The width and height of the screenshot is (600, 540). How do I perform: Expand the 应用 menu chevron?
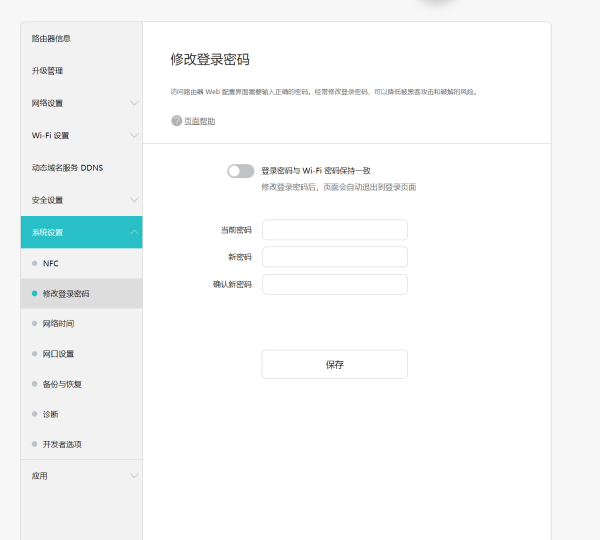pos(134,475)
